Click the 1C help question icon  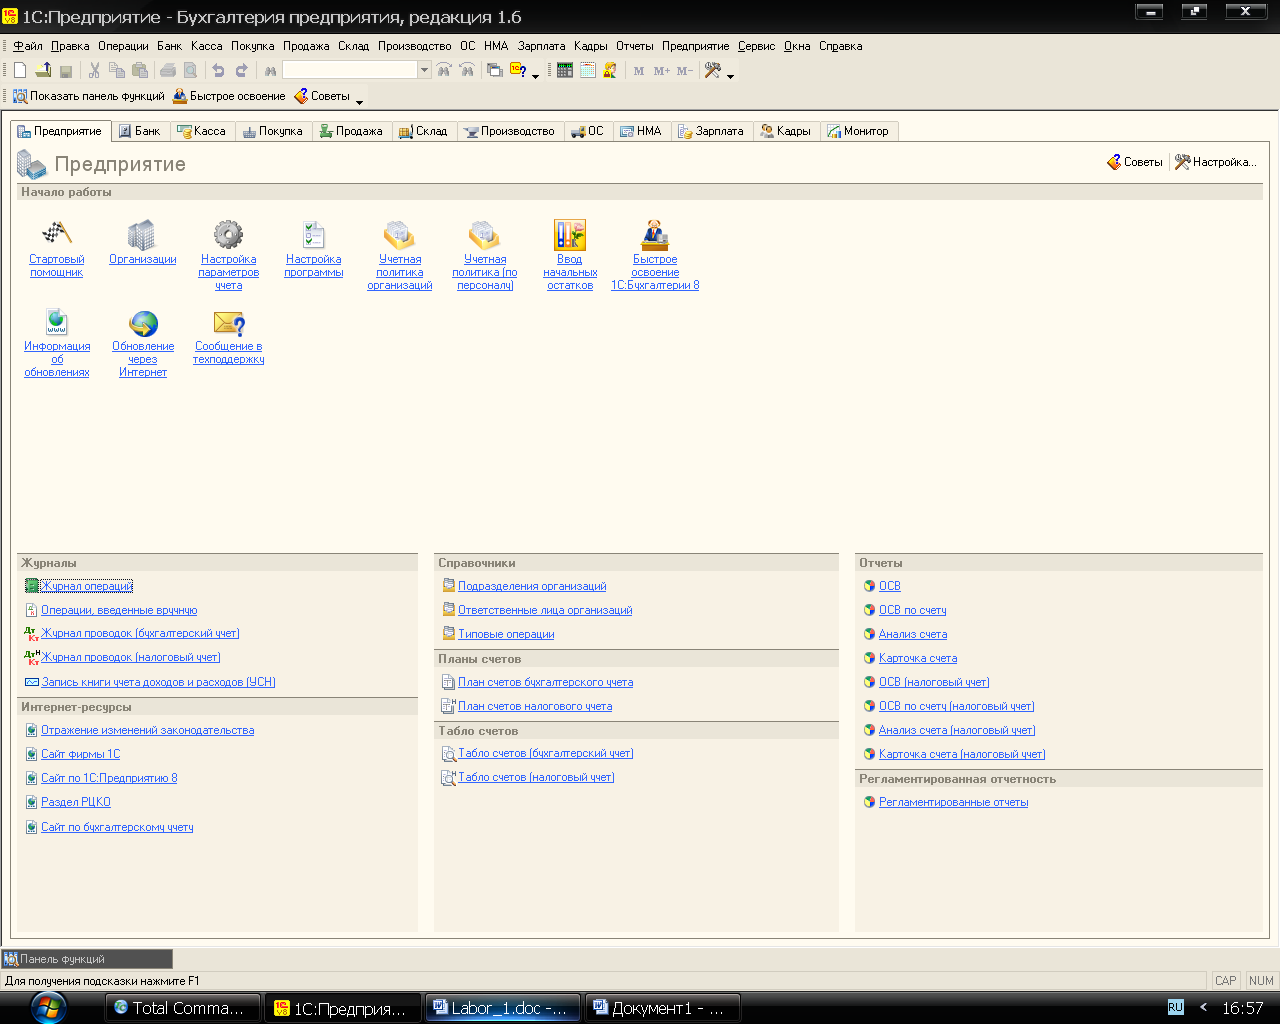[518, 70]
